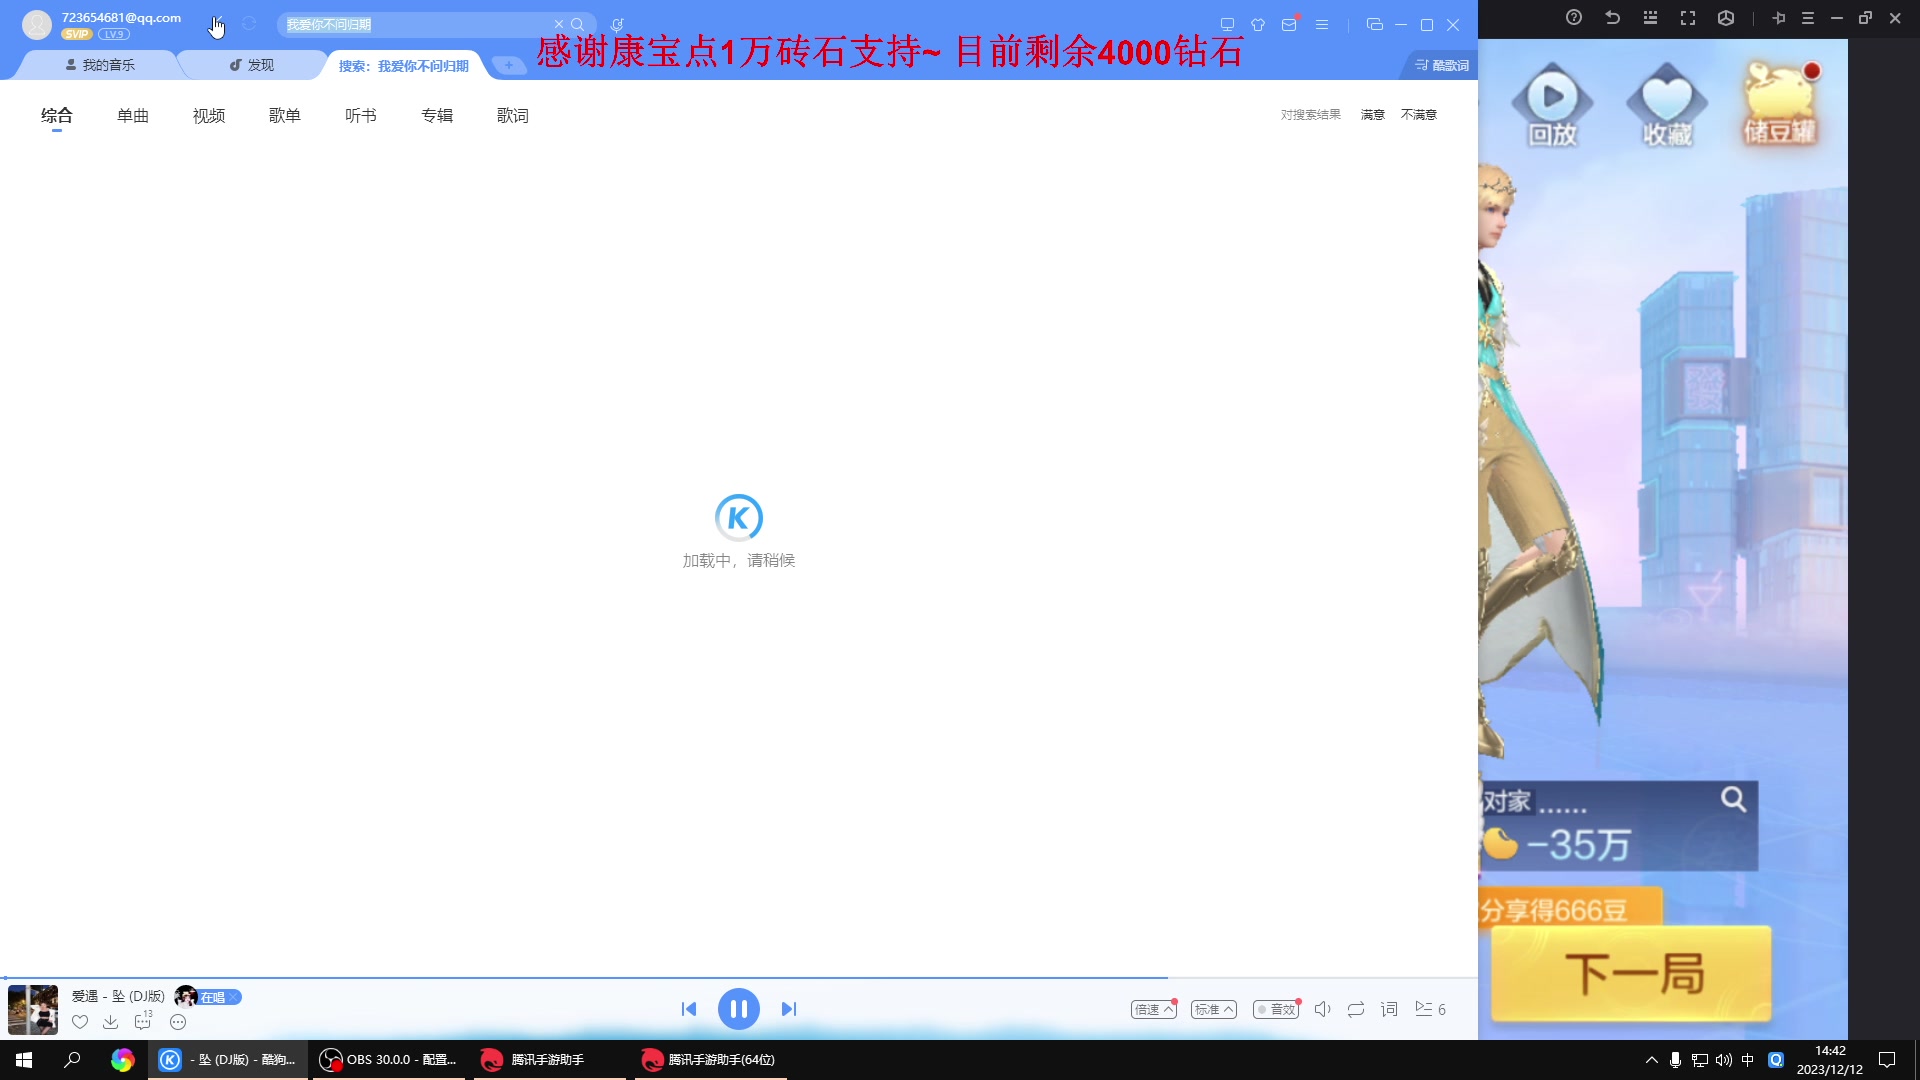Open 储豆罐 piggy bank in game

1781,104
